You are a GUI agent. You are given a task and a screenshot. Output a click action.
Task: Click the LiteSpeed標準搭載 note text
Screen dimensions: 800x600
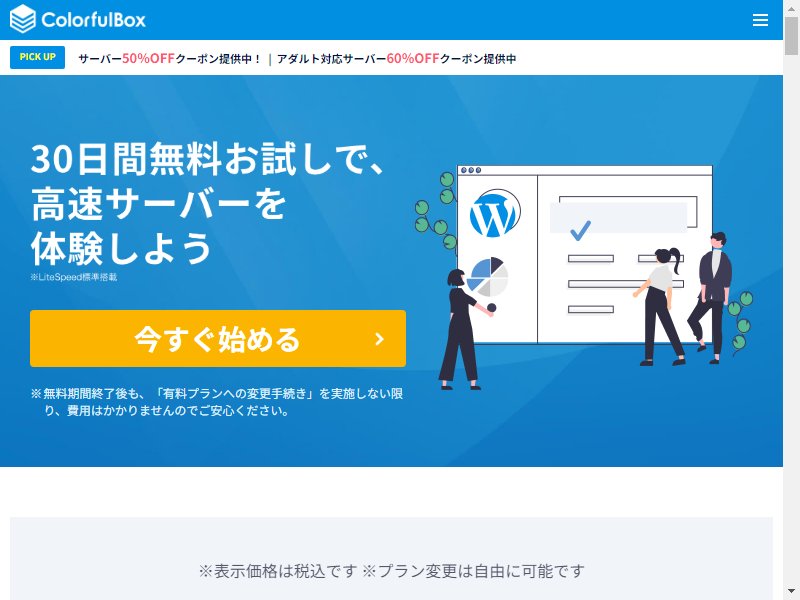[74, 277]
